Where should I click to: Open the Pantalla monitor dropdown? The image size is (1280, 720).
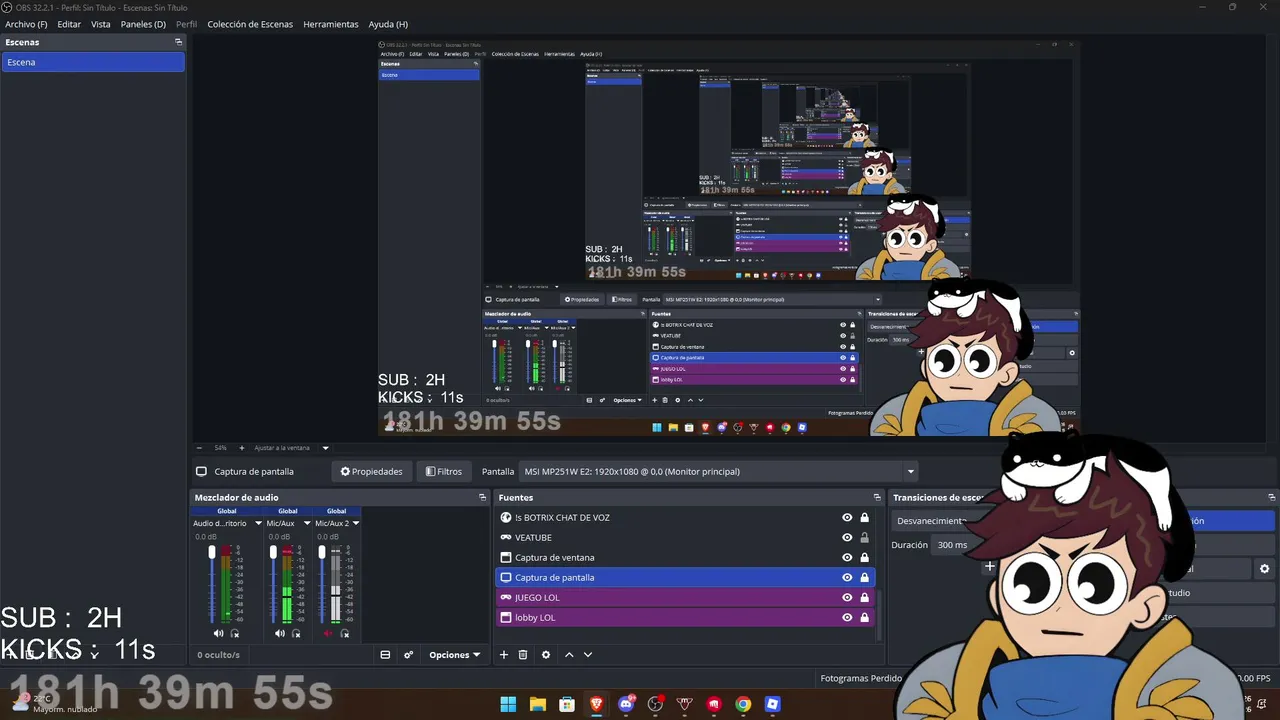point(718,471)
